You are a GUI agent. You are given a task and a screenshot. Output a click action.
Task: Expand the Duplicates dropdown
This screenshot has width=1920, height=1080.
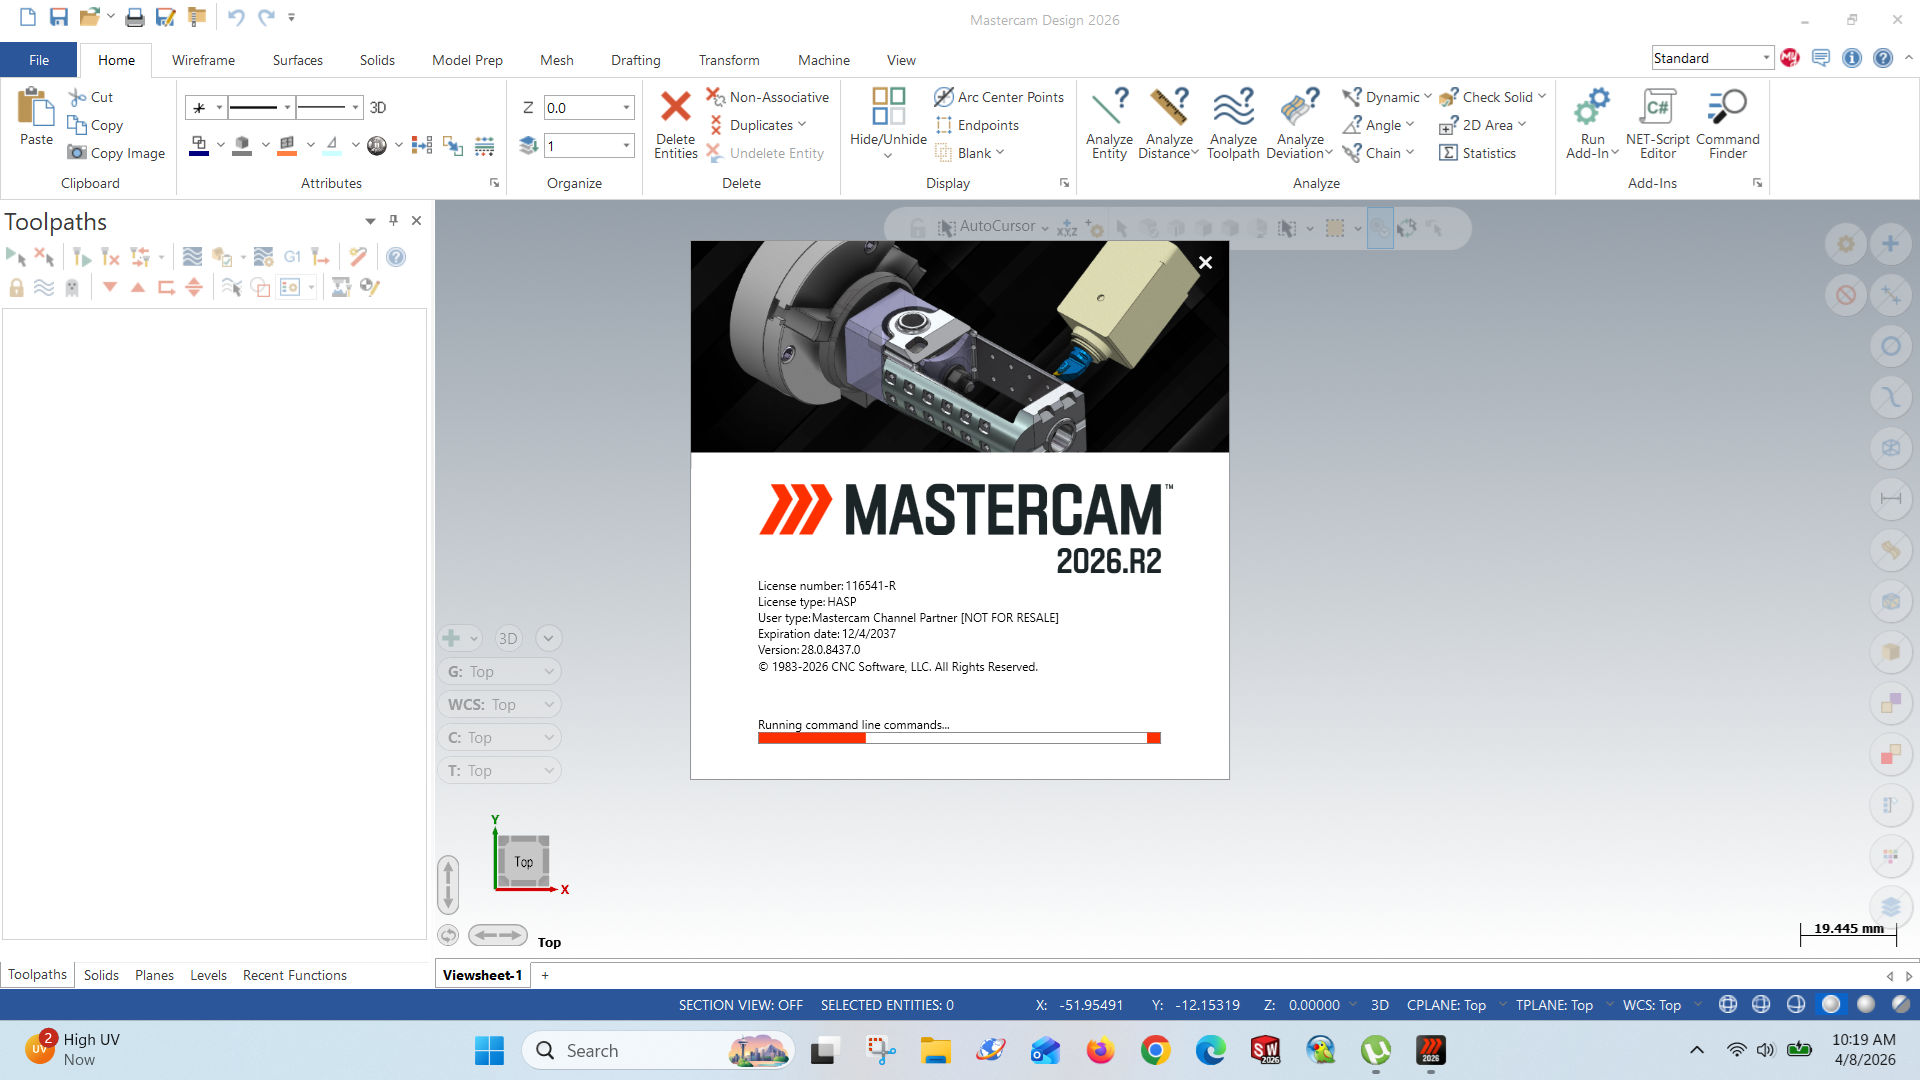(x=802, y=125)
